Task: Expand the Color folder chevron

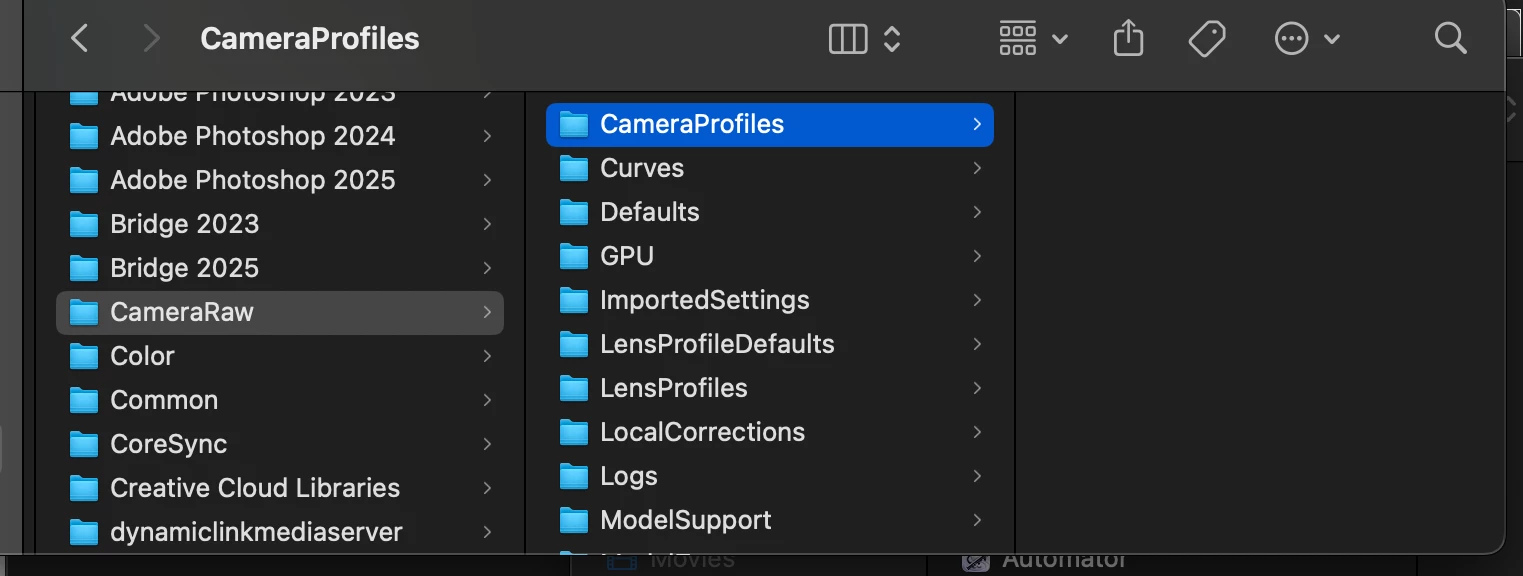Action: pyautogui.click(x=487, y=356)
